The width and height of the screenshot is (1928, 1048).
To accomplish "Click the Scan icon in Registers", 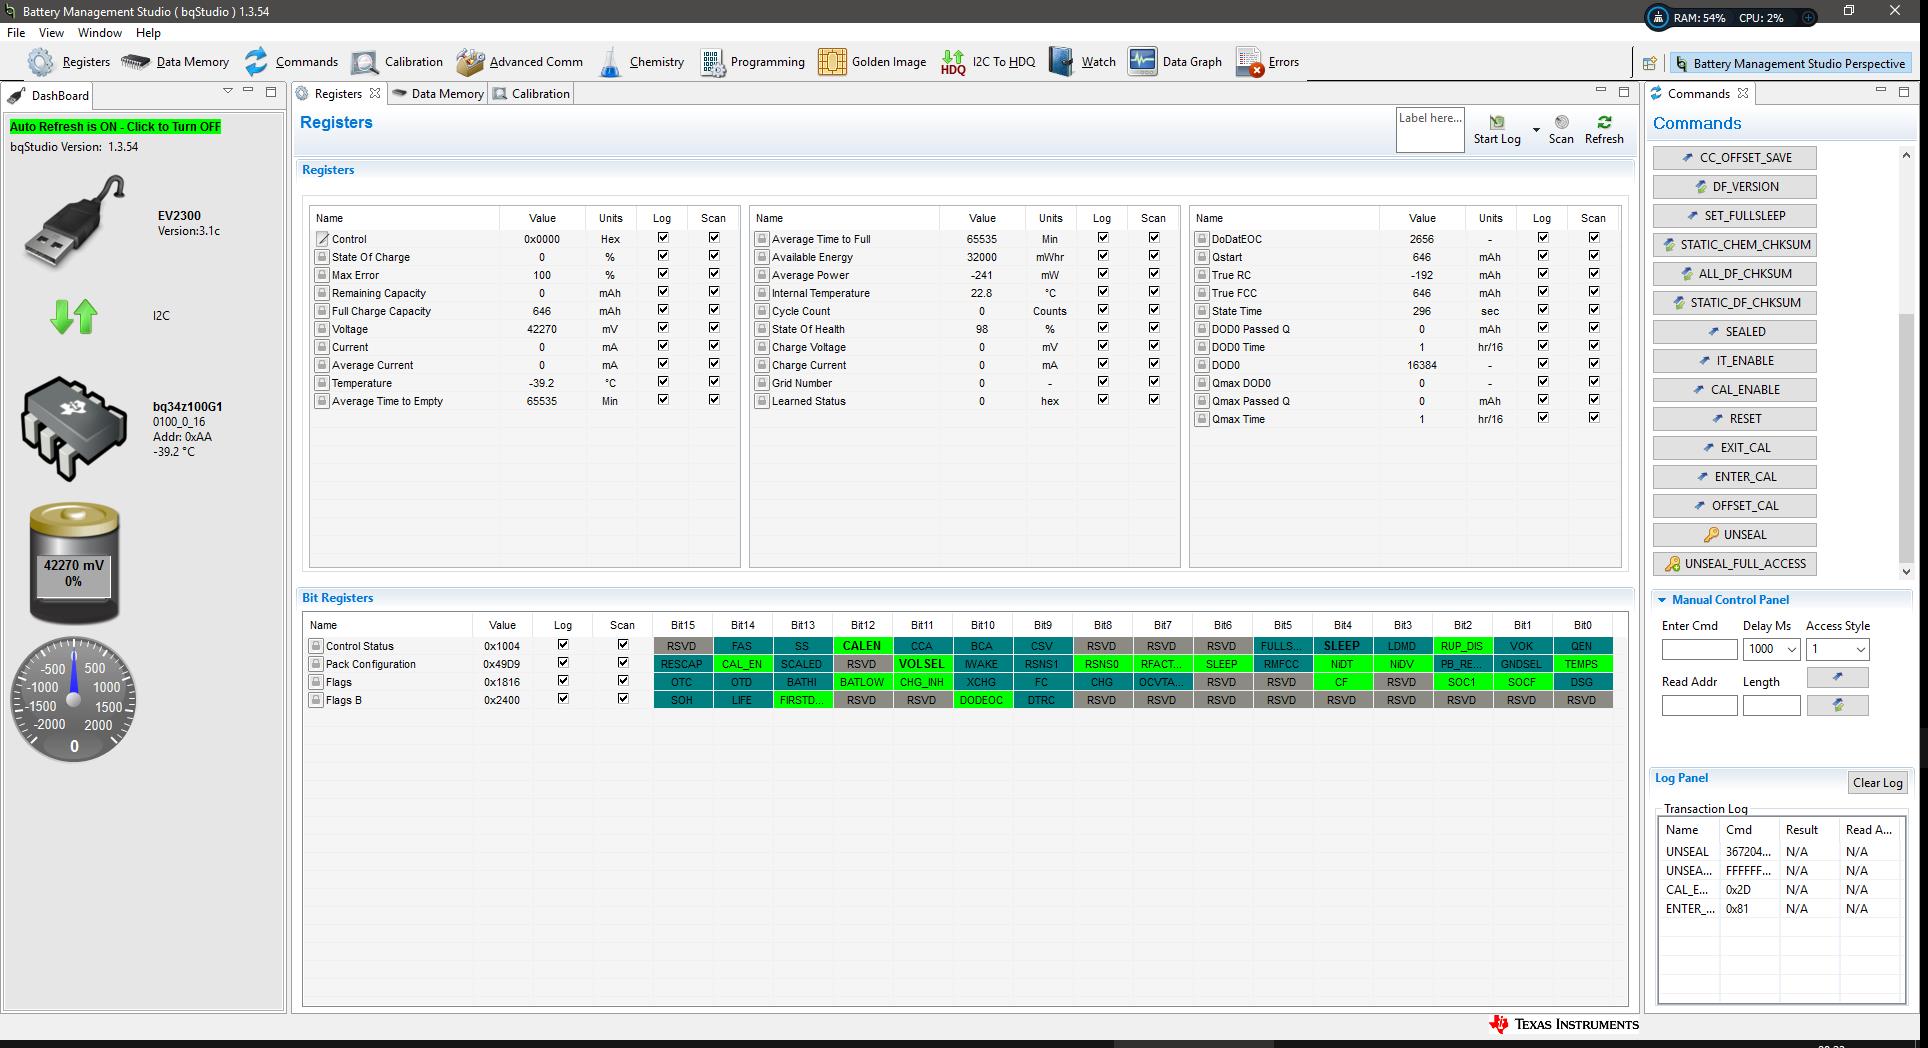I will 1562,122.
